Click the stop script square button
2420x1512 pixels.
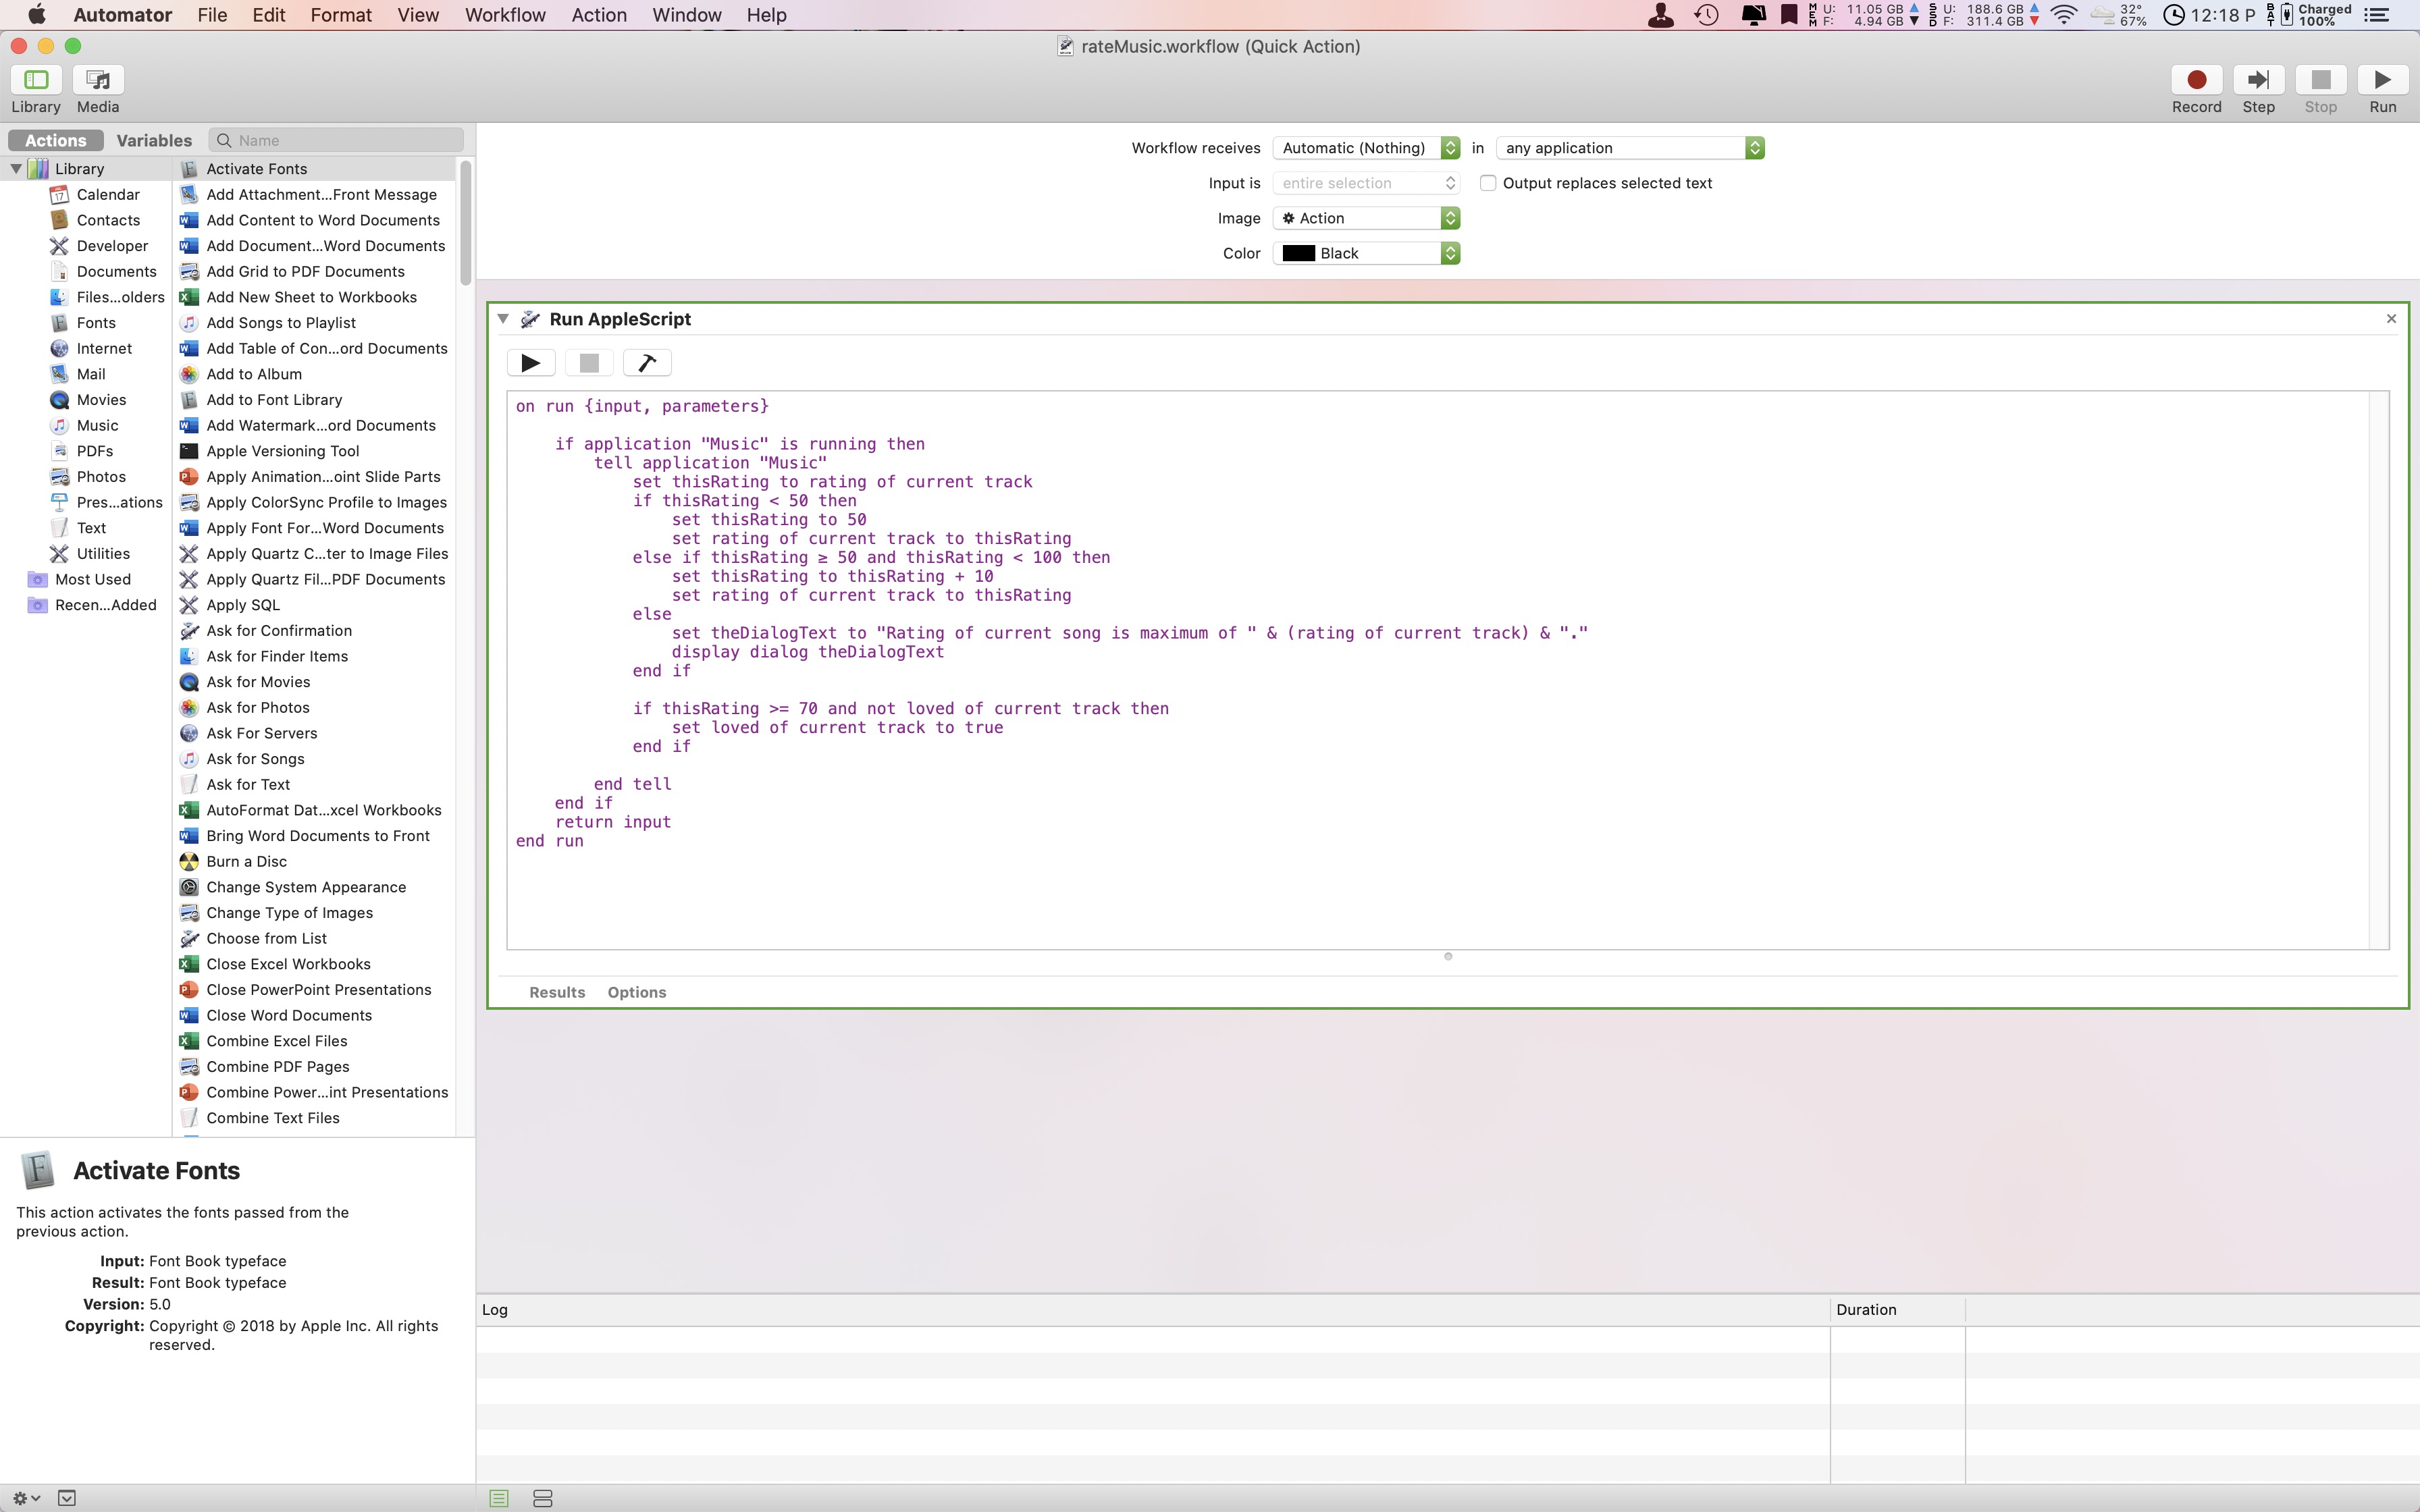click(x=589, y=363)
